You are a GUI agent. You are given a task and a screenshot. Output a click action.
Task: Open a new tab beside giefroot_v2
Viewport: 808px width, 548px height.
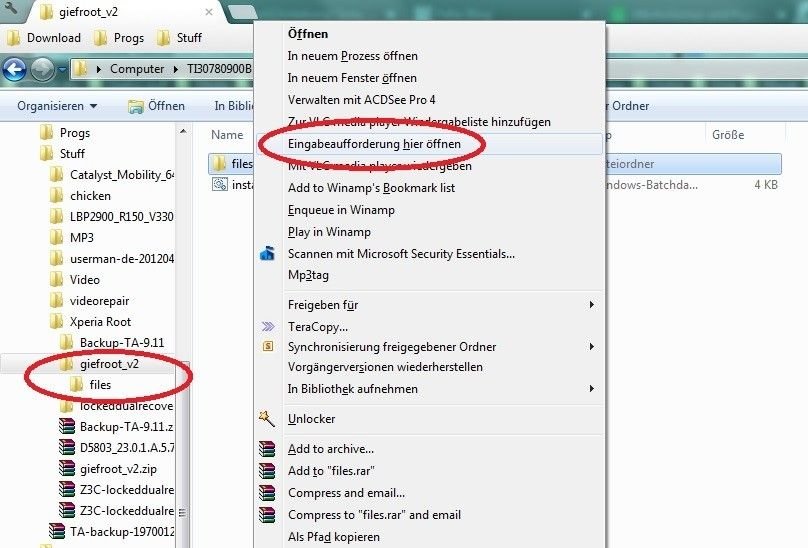241,13
